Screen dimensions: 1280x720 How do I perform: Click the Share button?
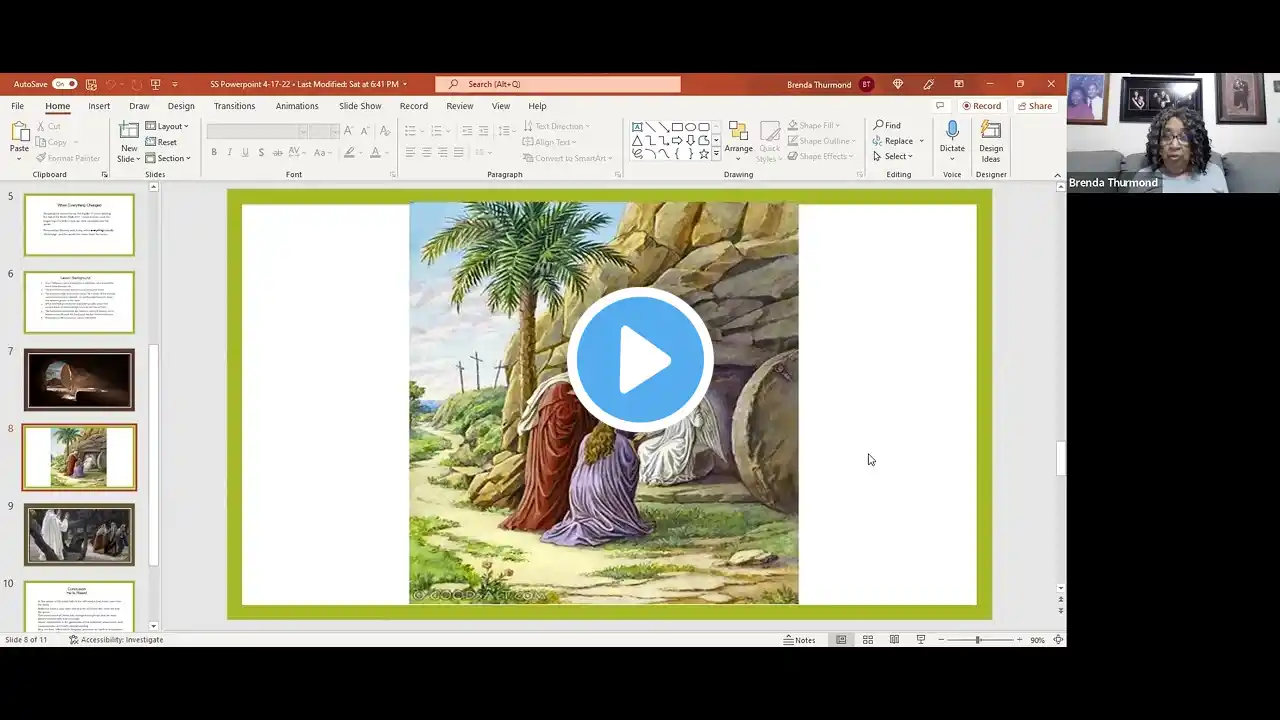point(1035,106)
